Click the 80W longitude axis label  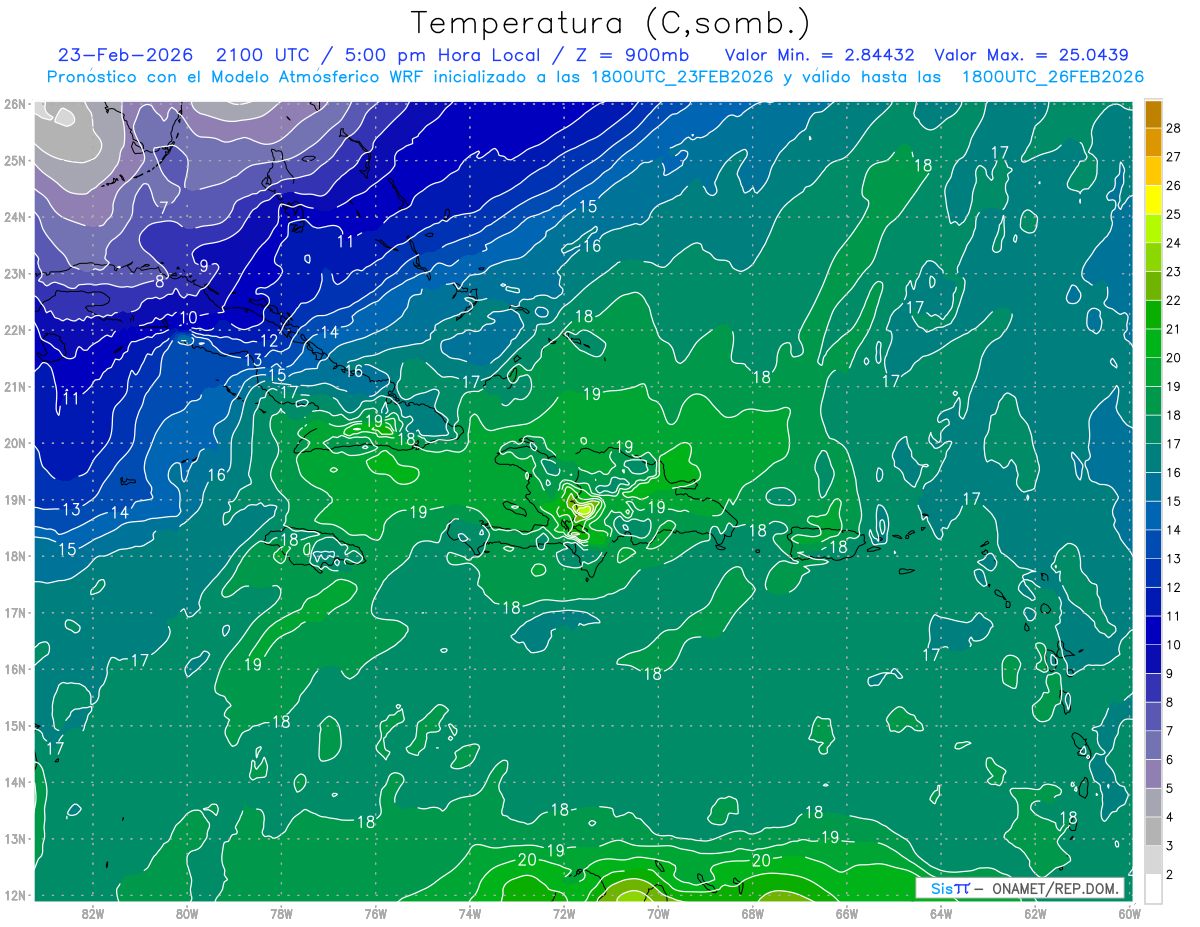pos(187,912)
